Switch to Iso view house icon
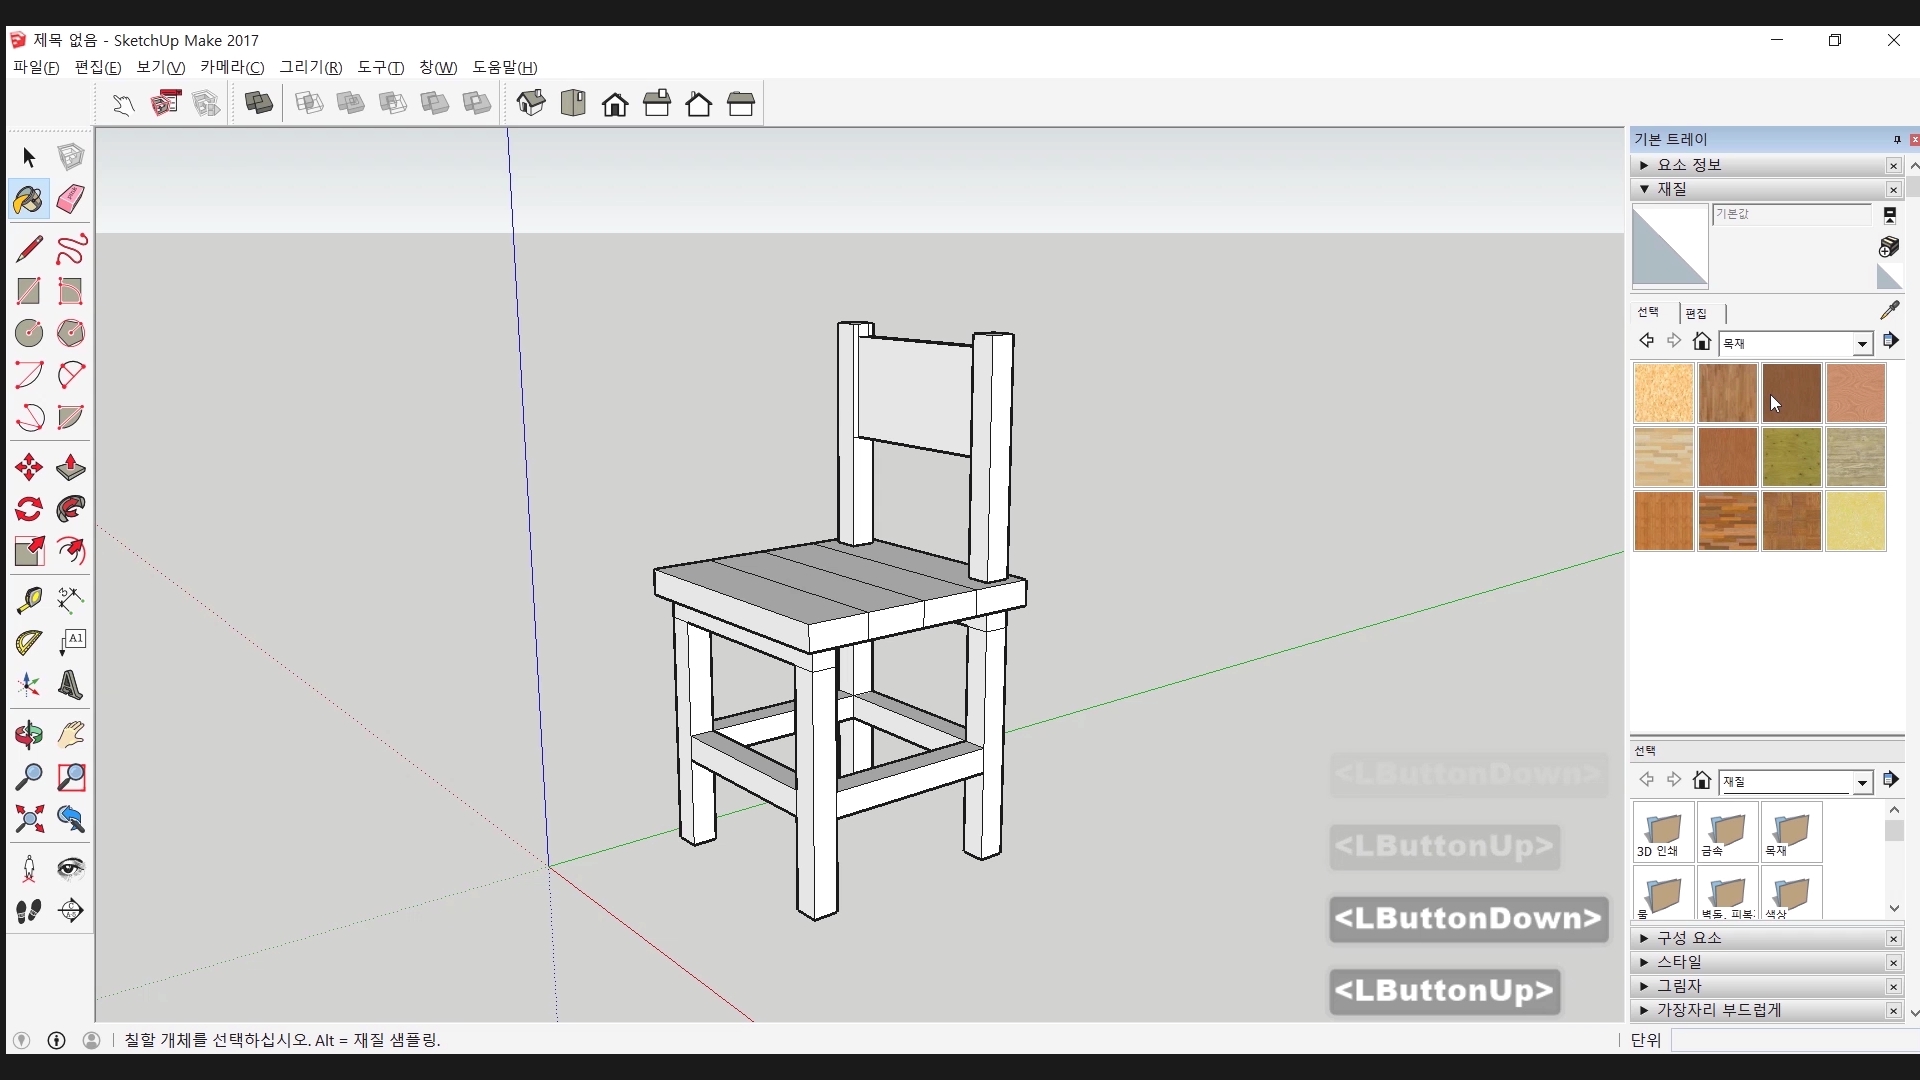This screenshot has height=1080, width=1920. point(531,103)
